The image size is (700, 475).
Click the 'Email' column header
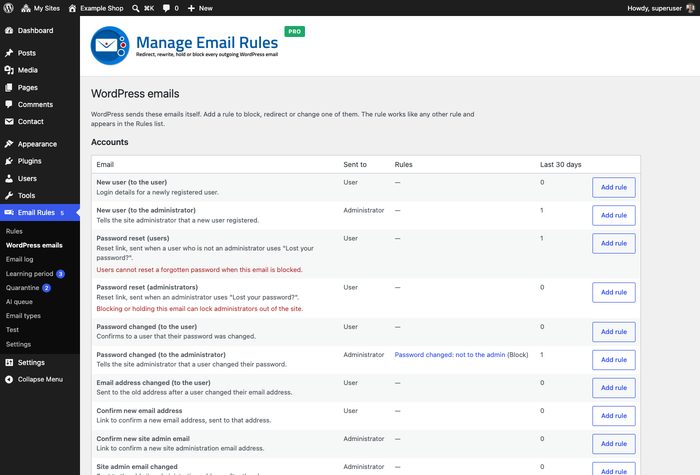[x=105, y=165]
